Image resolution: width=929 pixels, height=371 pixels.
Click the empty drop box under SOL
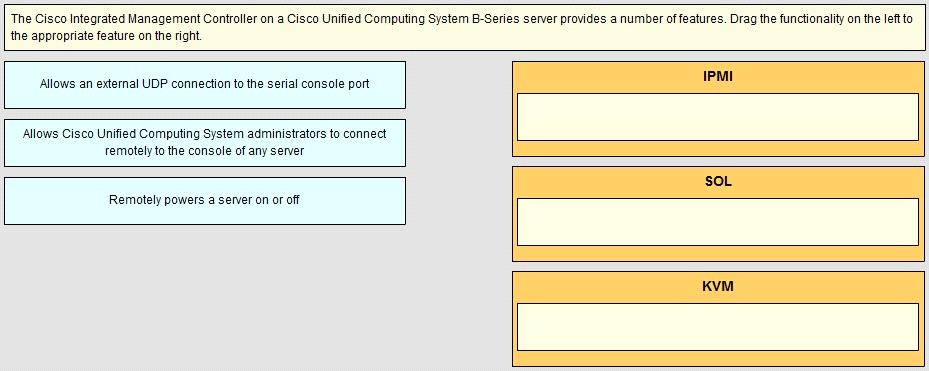(x=718, y=222)
